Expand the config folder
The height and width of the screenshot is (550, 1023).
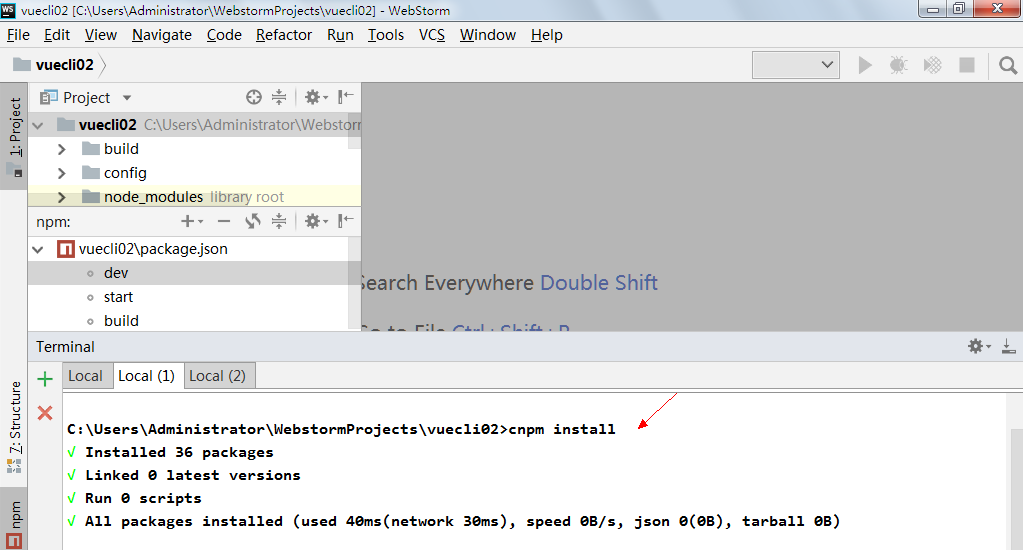coord(61,174)
